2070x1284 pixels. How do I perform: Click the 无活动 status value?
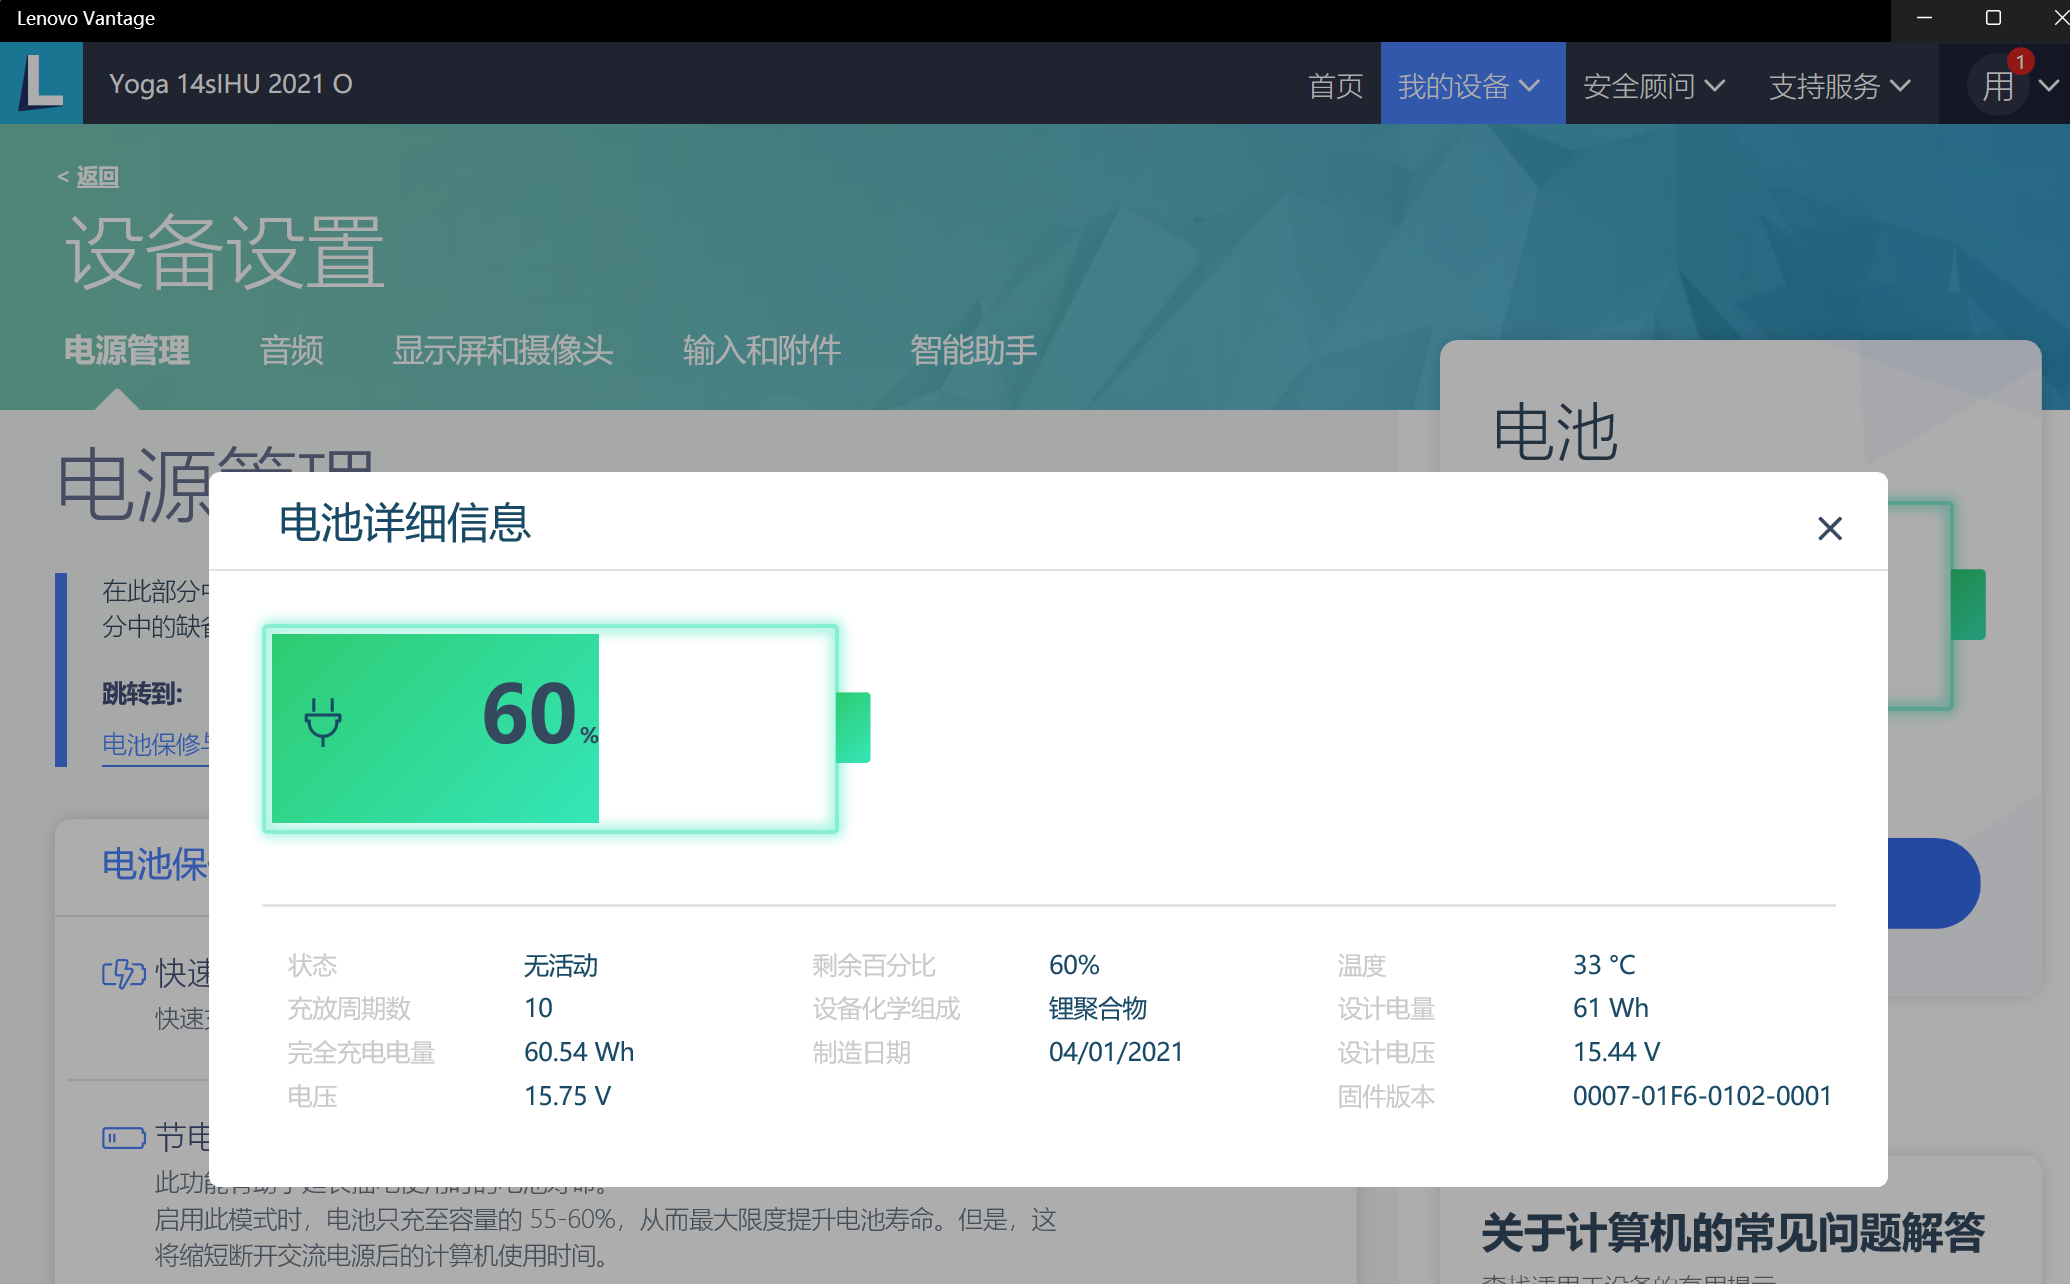[x=561, y=965]
